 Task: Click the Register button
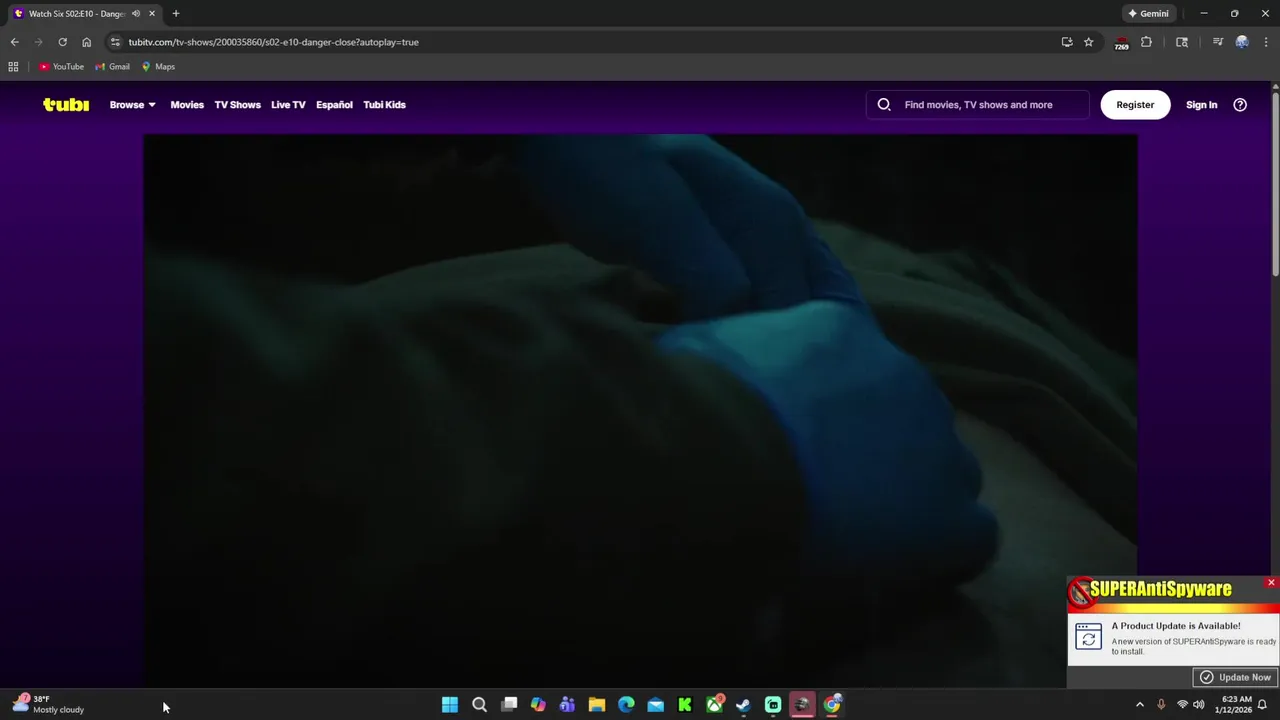[x=1135, y=105]
